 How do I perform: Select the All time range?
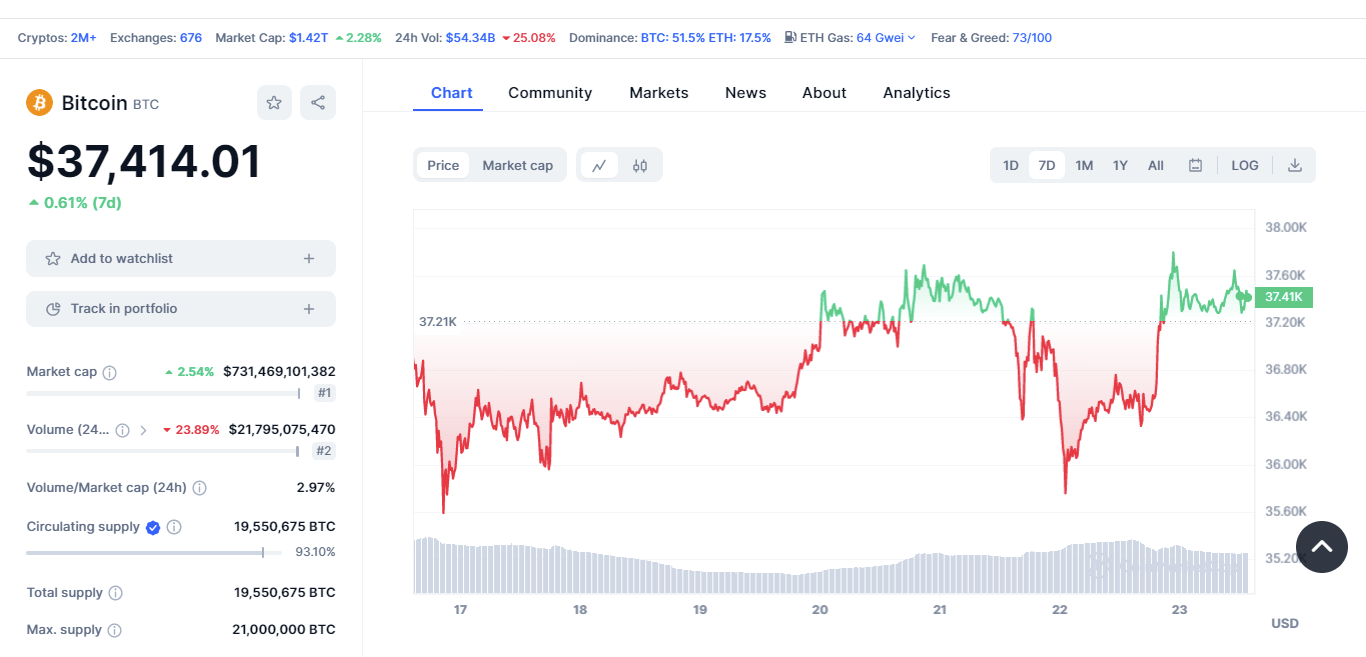pyautogui.click(x=1156, y=165)
